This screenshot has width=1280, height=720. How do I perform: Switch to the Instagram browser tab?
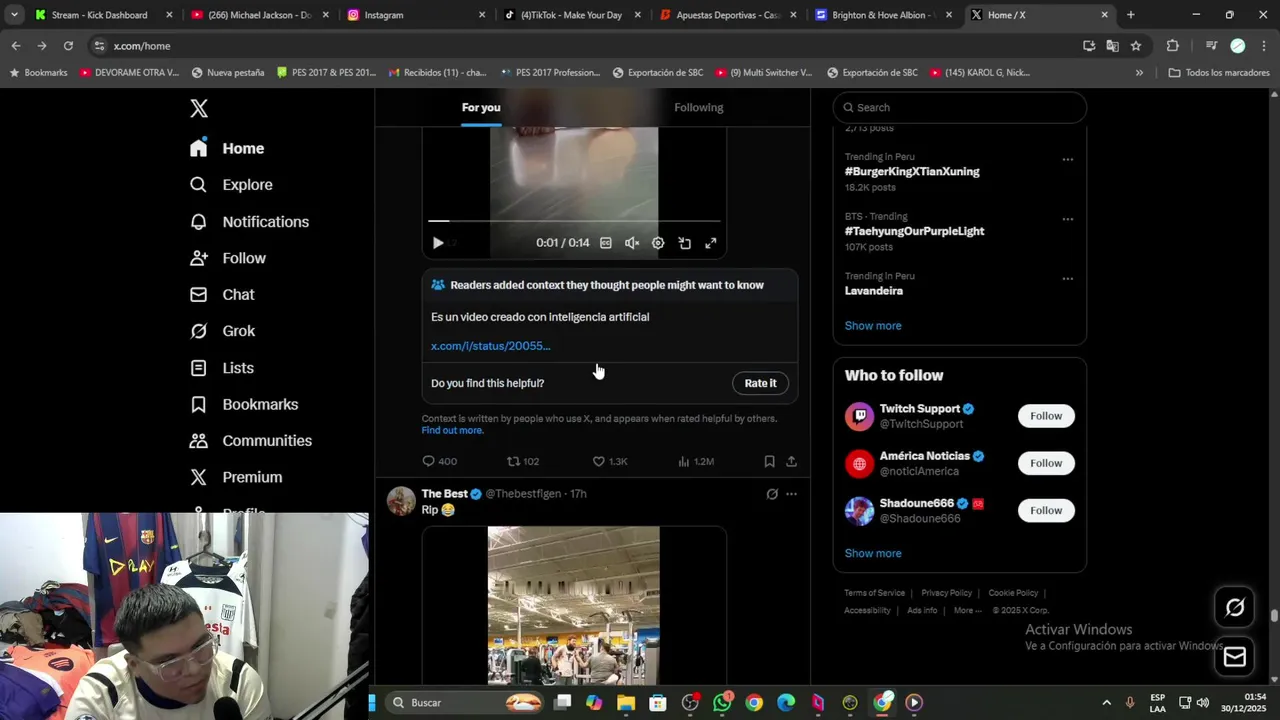pyautogui.click(x=415, y=15)
